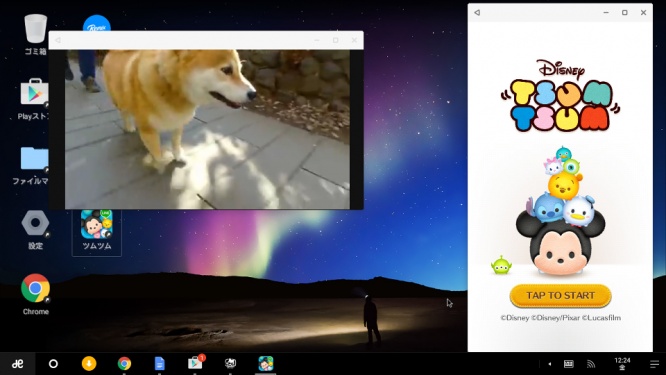Open the Remix OS start menu
This screenshot has width=666, height=375.
point(17,364)
